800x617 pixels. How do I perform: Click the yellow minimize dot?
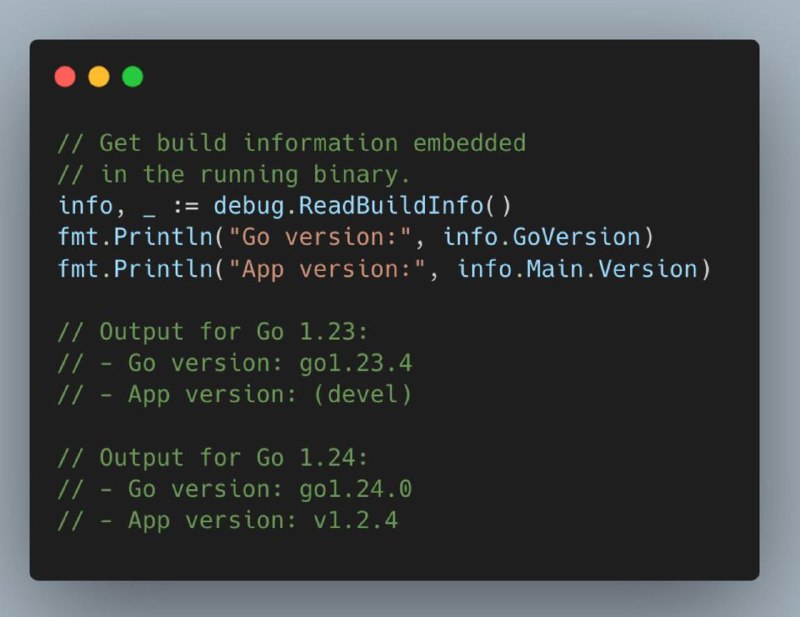click(x=99, y=77)
